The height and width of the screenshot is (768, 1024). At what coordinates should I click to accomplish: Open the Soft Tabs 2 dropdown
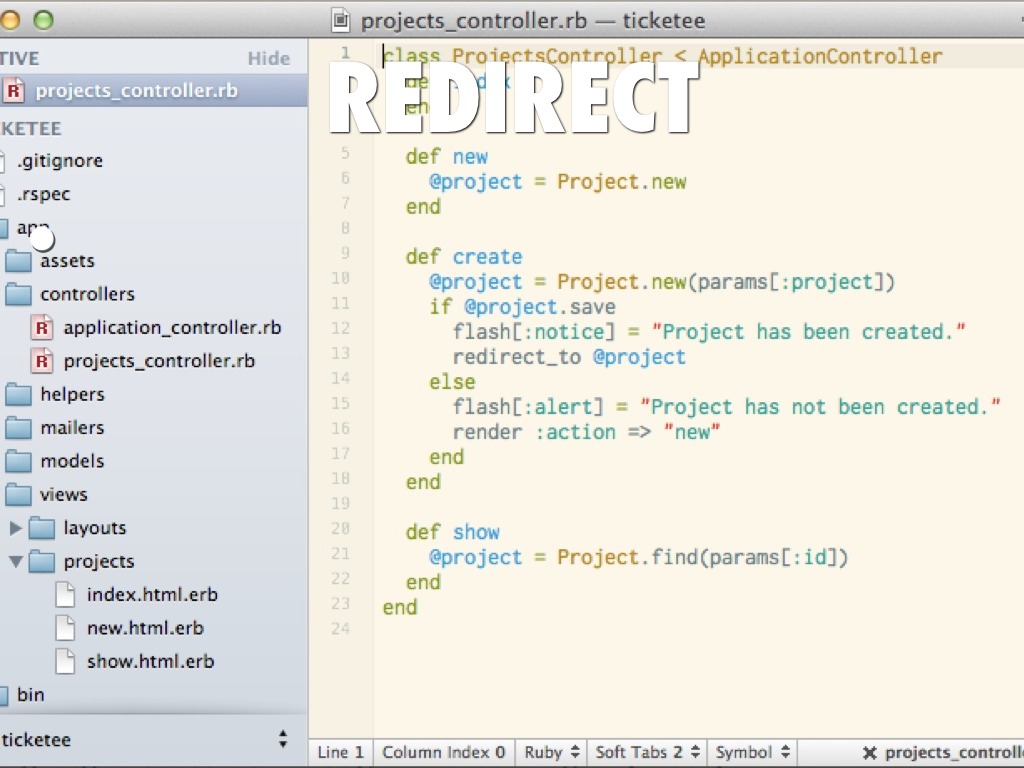coord(648,752)
